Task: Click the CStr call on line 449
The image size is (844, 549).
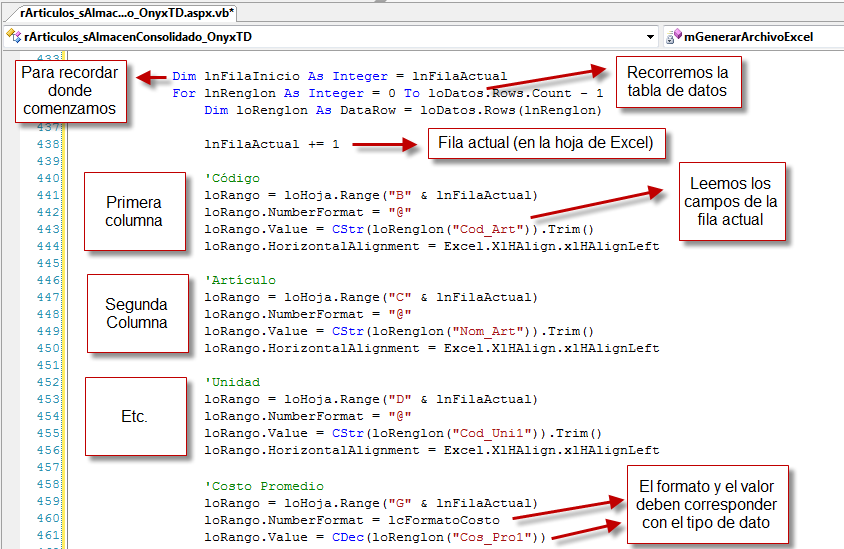Action: click(348, 332)
